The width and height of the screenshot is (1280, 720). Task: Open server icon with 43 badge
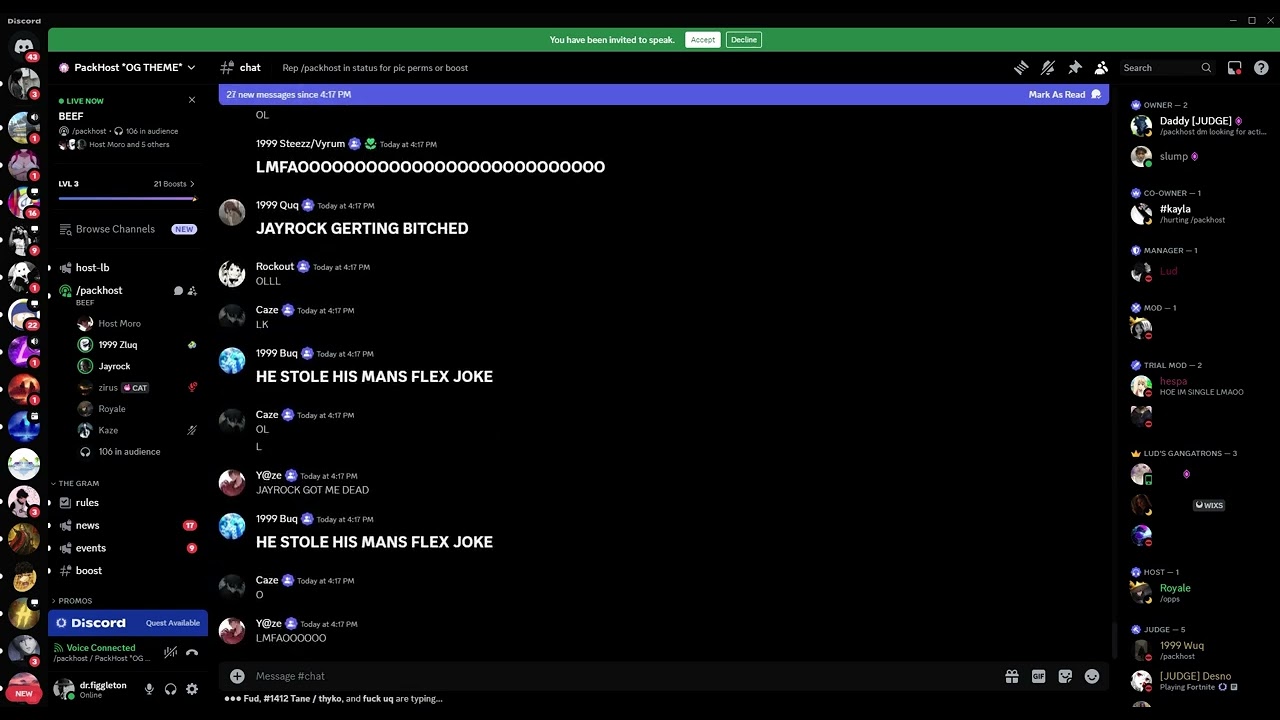point(23,46)
